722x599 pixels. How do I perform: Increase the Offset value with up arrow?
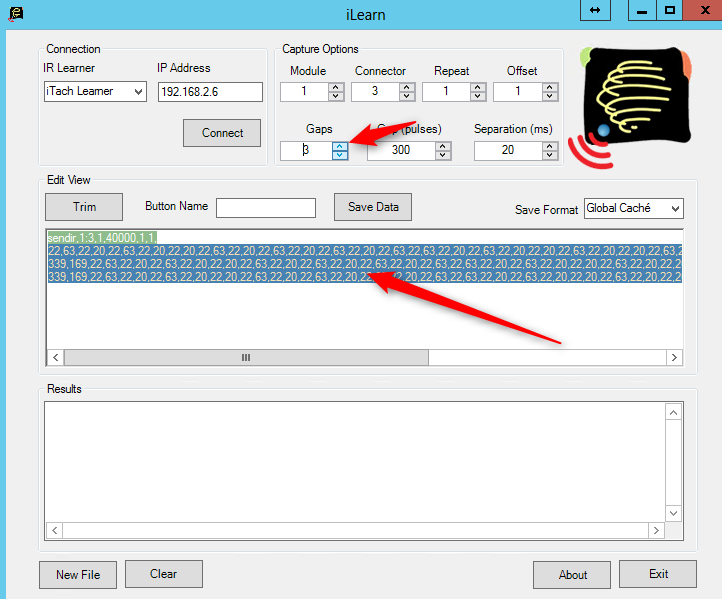[x=550, y=87]
